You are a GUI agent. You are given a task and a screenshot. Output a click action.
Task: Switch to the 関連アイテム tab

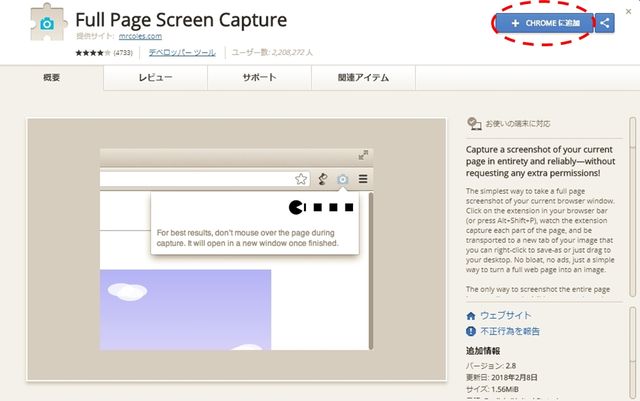click(363, 77)
